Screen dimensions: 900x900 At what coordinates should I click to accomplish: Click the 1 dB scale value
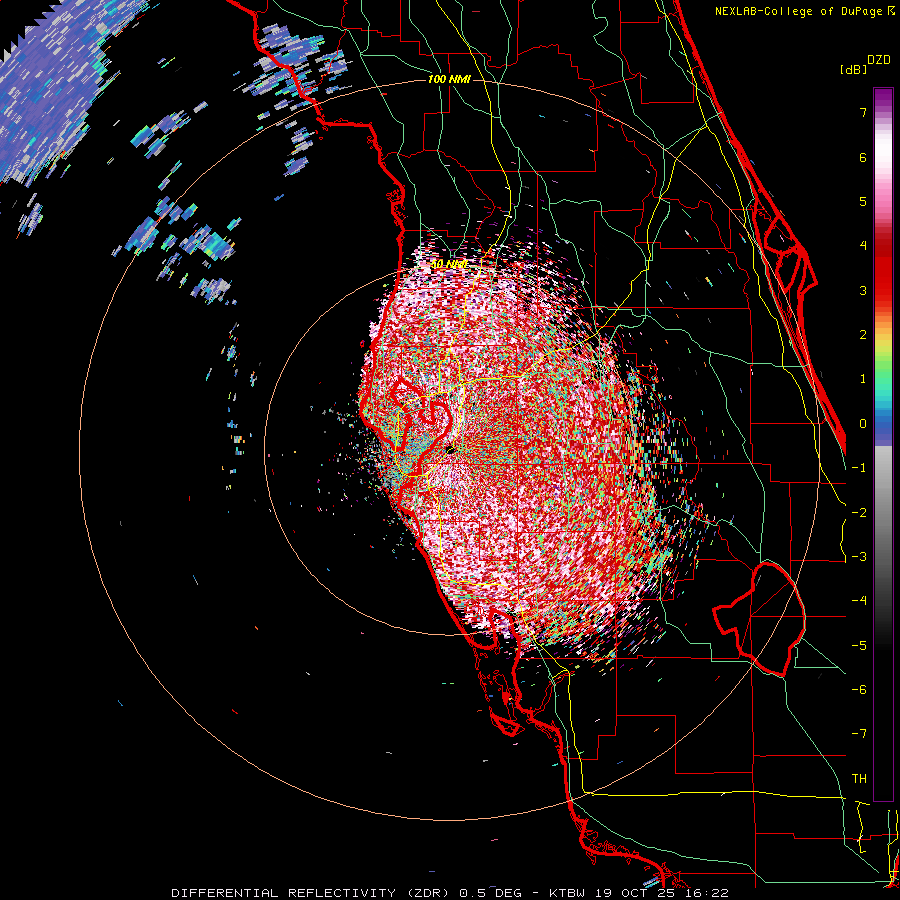[x=863, y=379]
